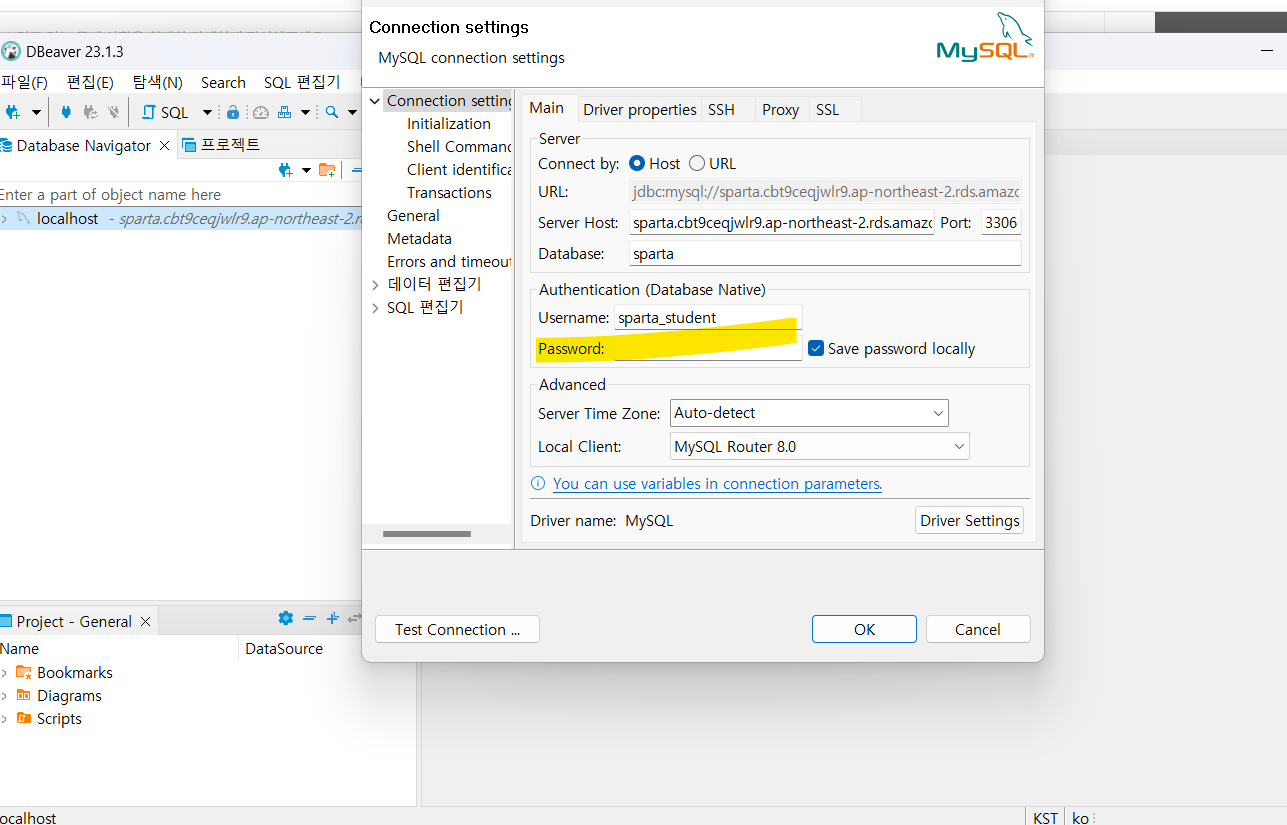Expand the Bookmarks folder
1287x825 pixels.
click(4, 672)
